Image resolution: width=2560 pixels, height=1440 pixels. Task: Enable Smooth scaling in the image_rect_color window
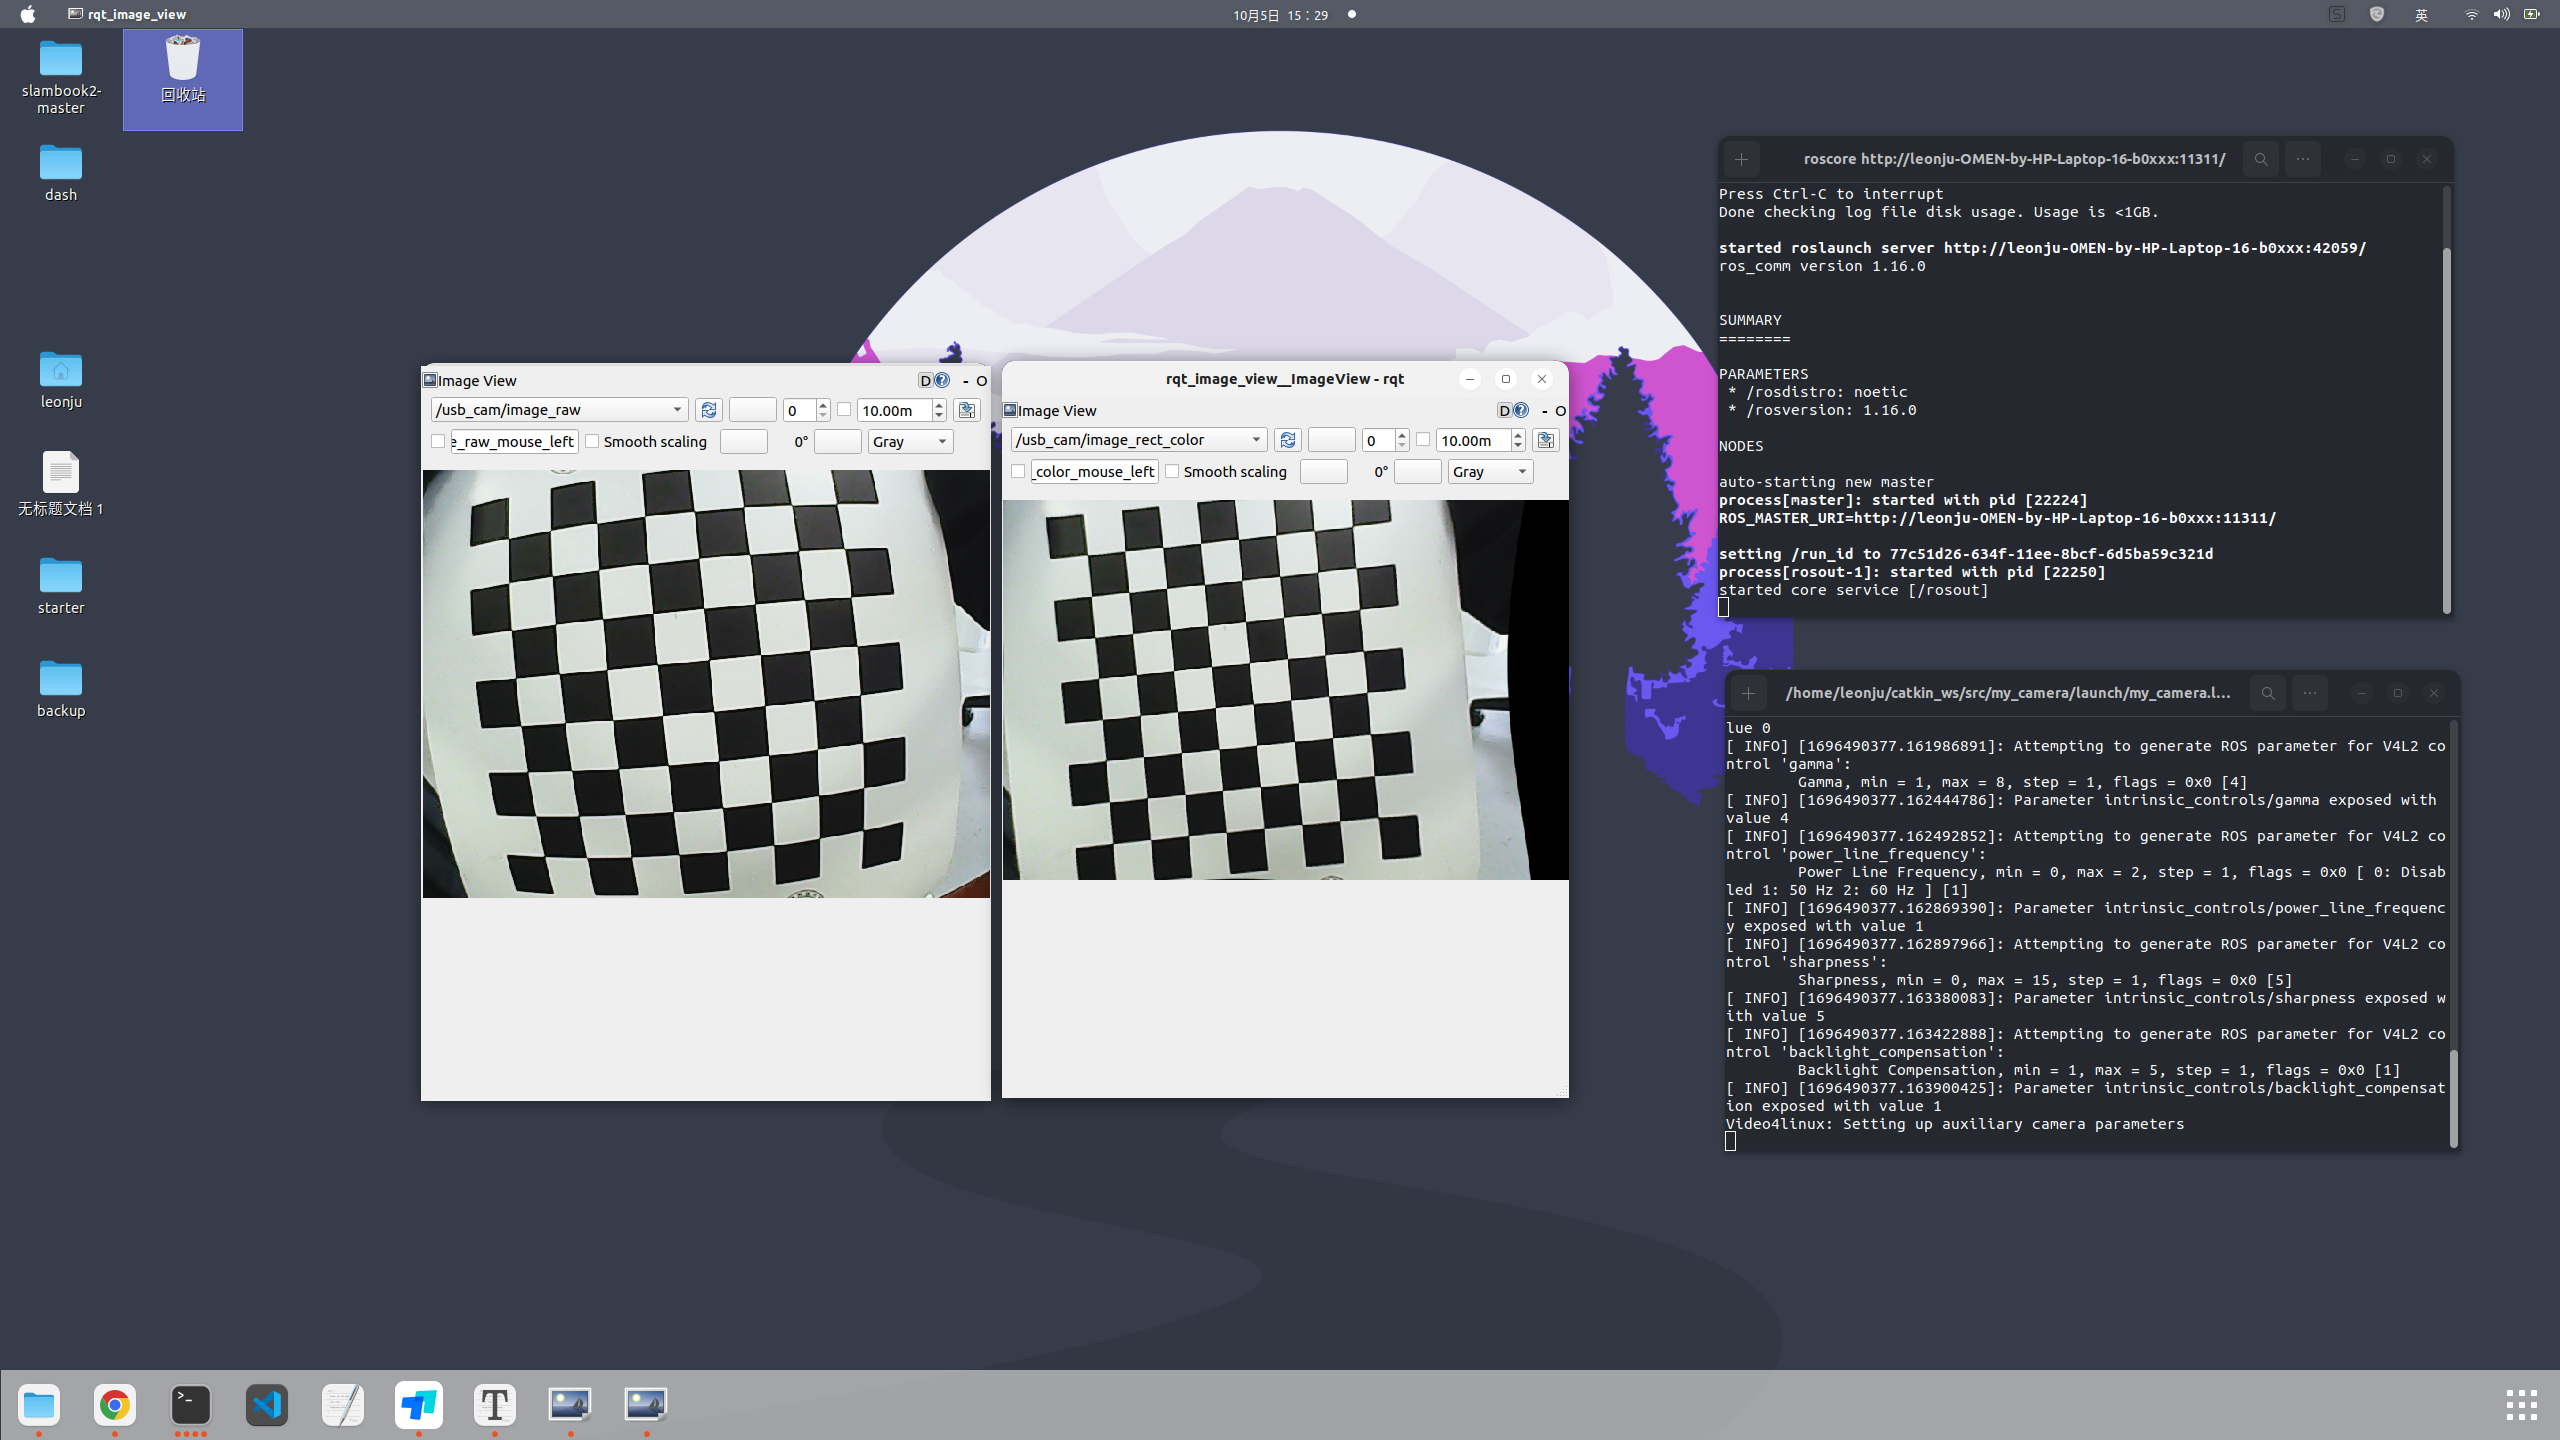click(1173, 471)
